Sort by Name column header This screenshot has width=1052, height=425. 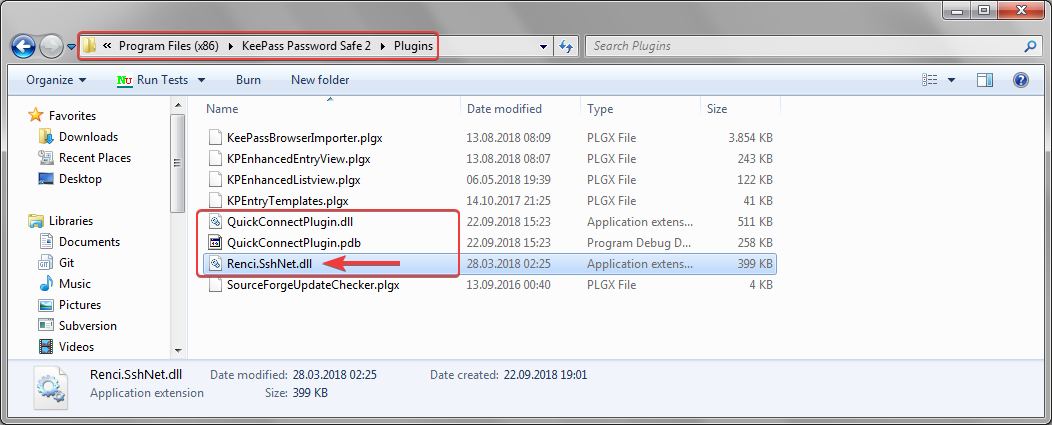coord(222,109)
